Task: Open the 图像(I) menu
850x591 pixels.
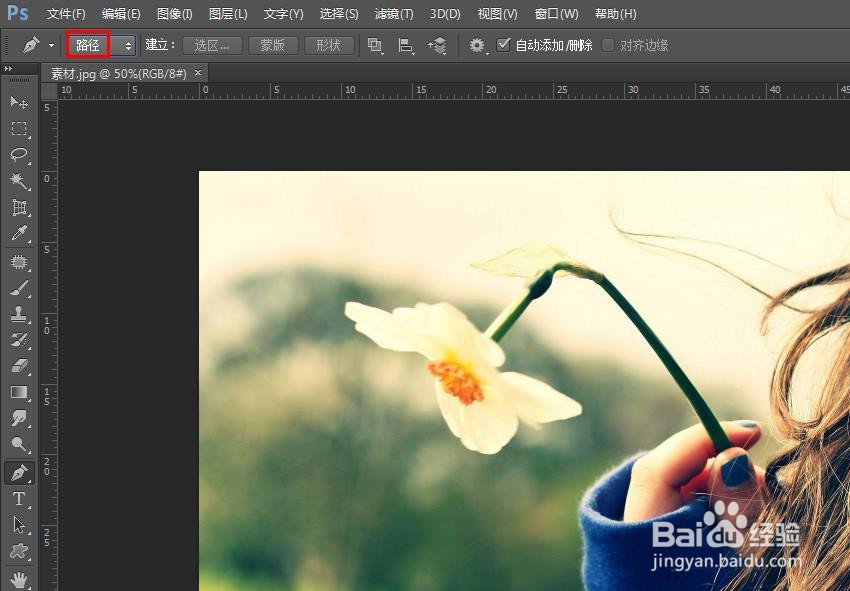Action: point(175,14)
